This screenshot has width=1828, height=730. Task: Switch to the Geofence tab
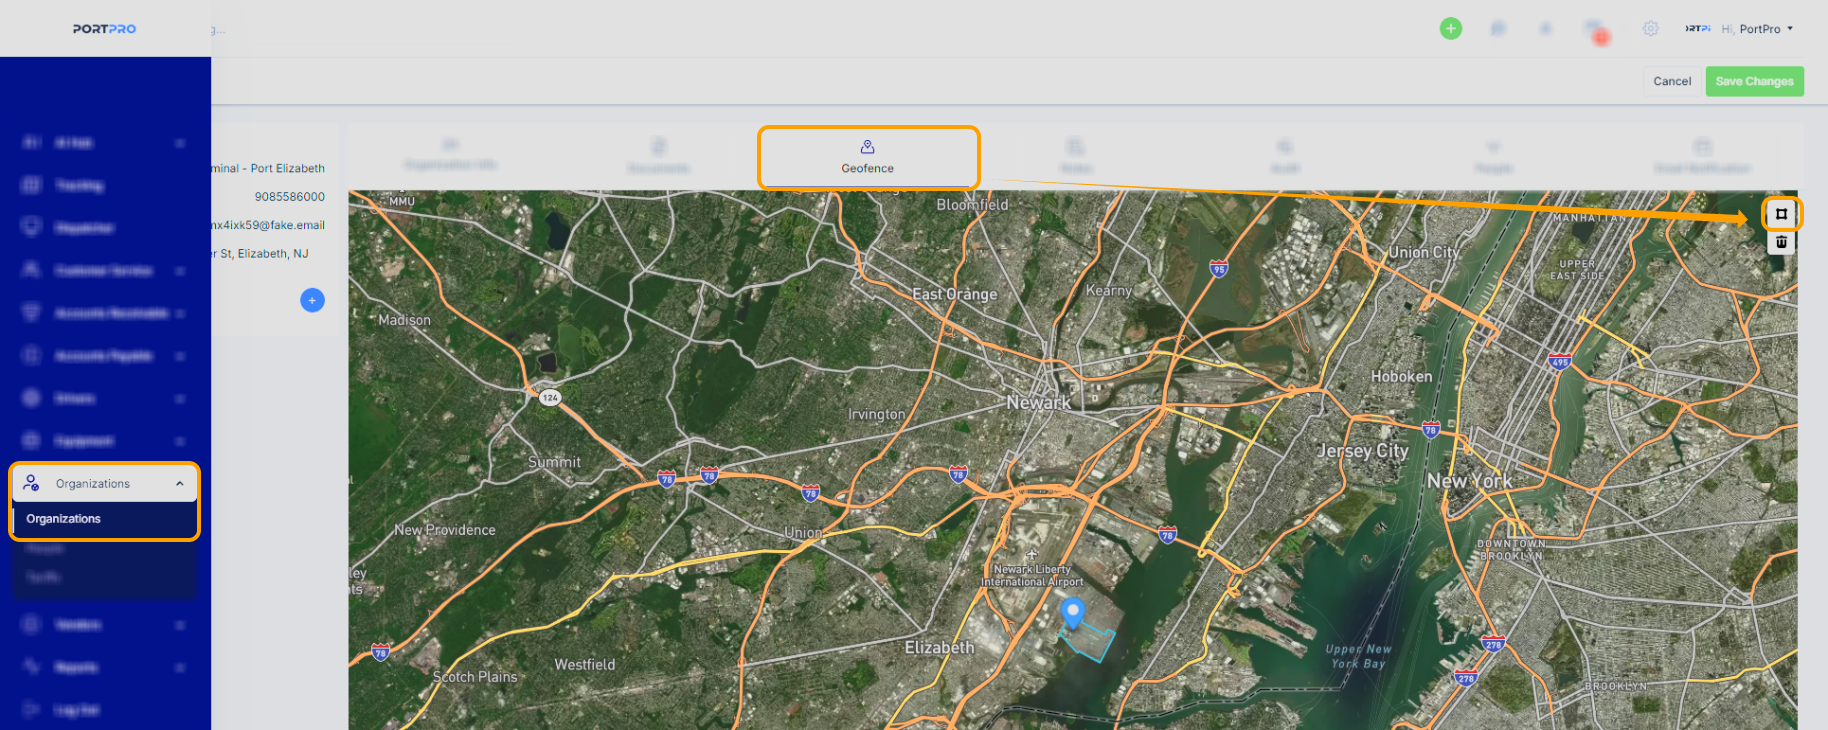[868, 157]
